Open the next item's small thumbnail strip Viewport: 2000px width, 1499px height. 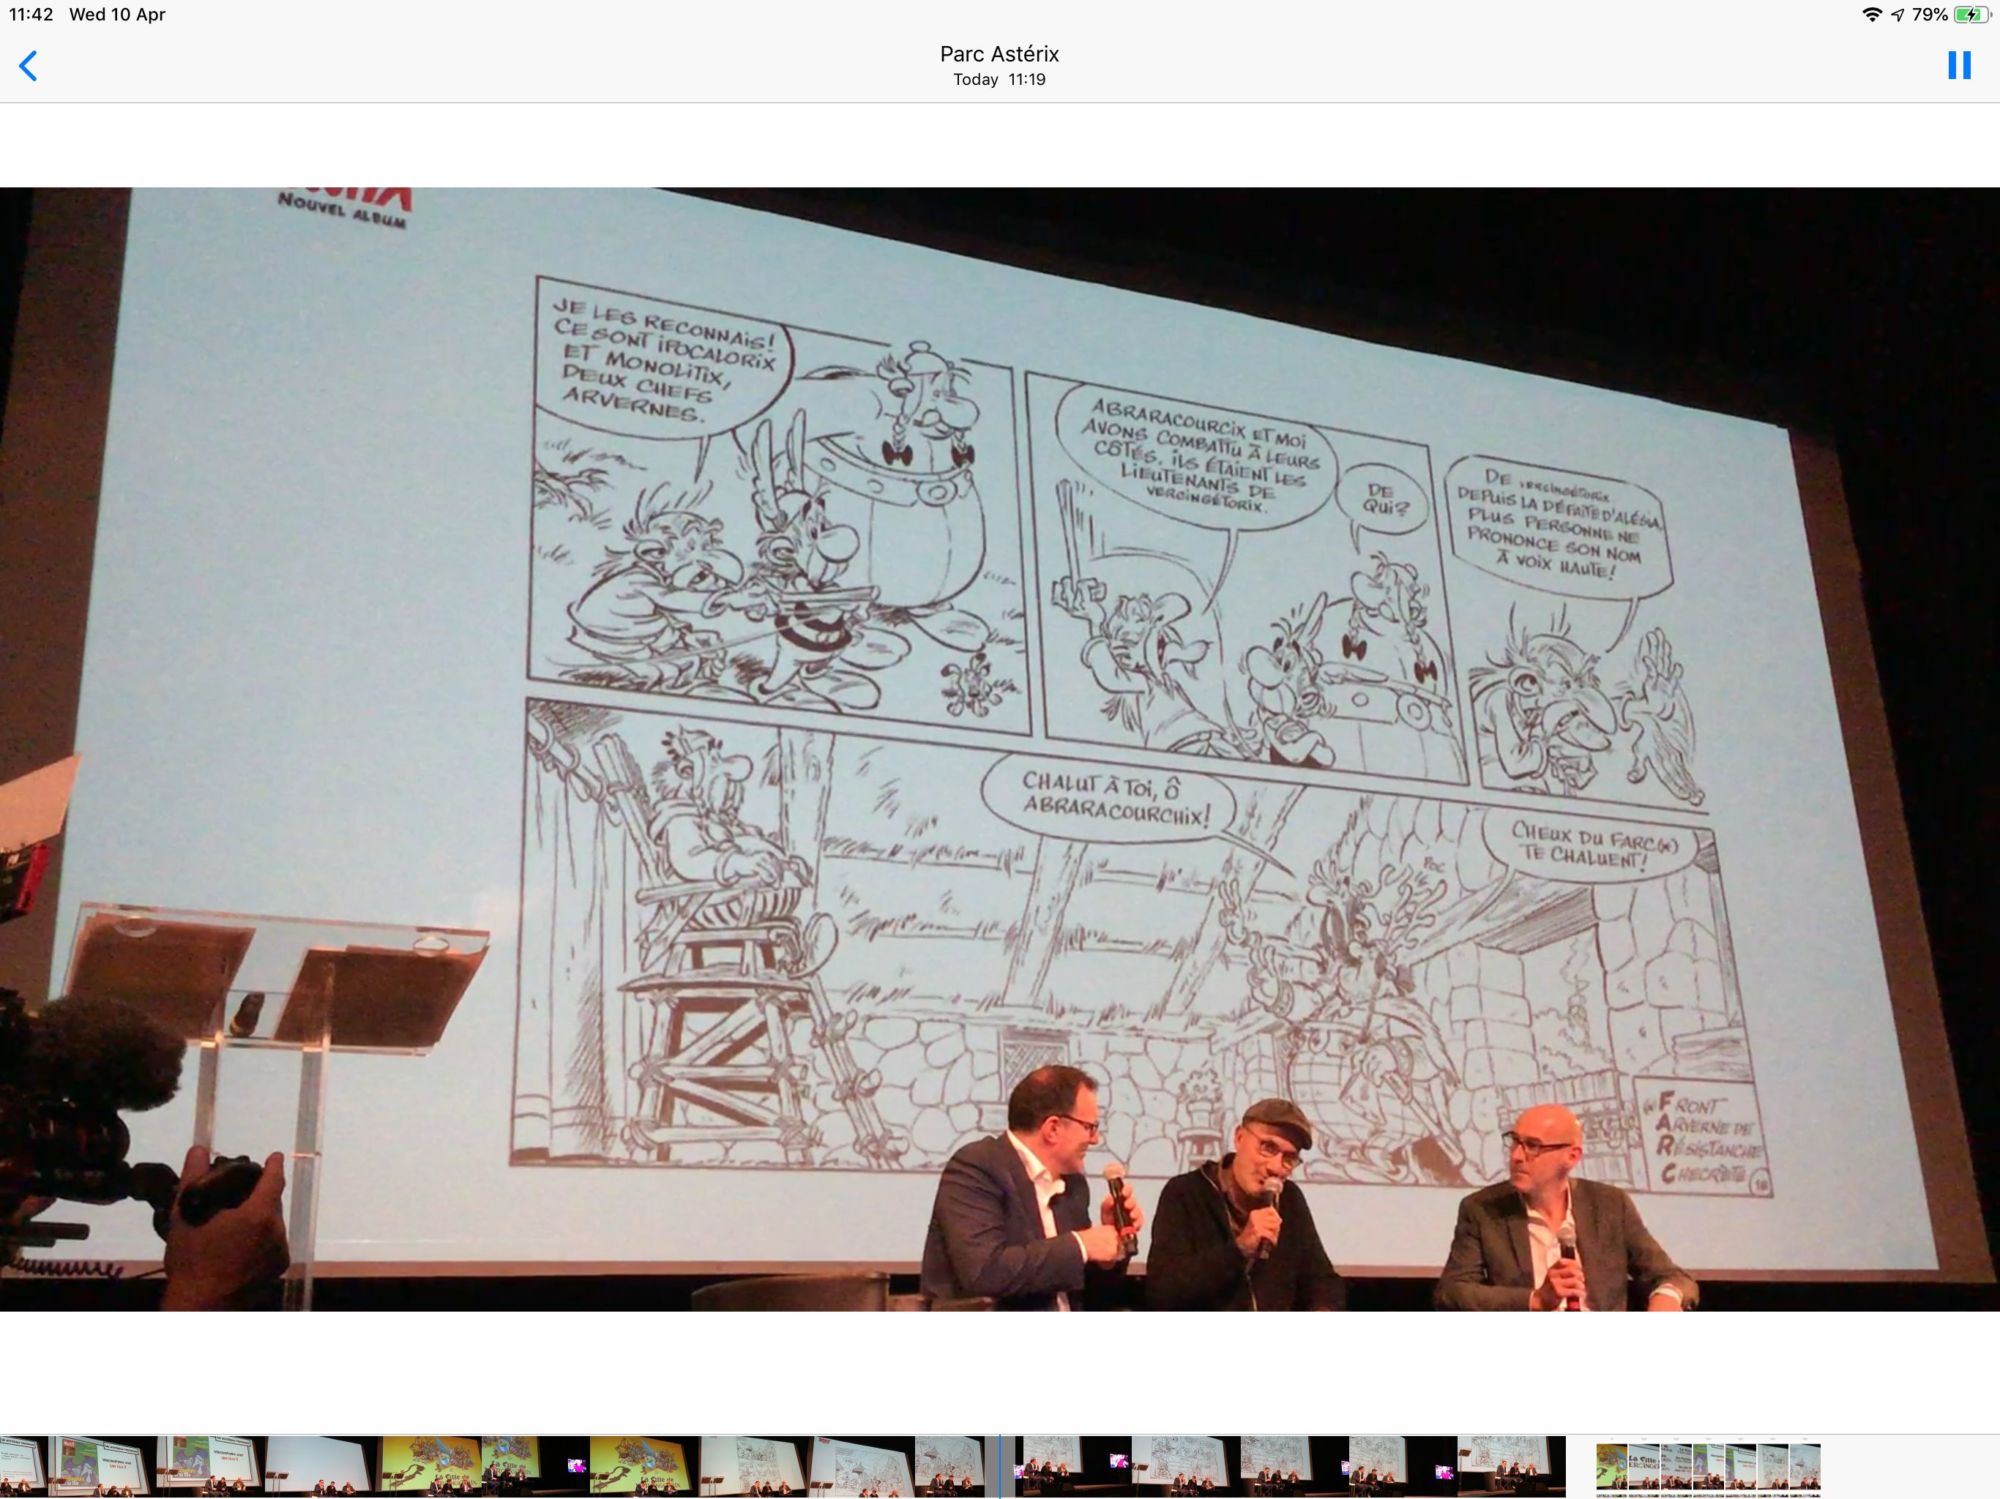pos(1707,1466)
